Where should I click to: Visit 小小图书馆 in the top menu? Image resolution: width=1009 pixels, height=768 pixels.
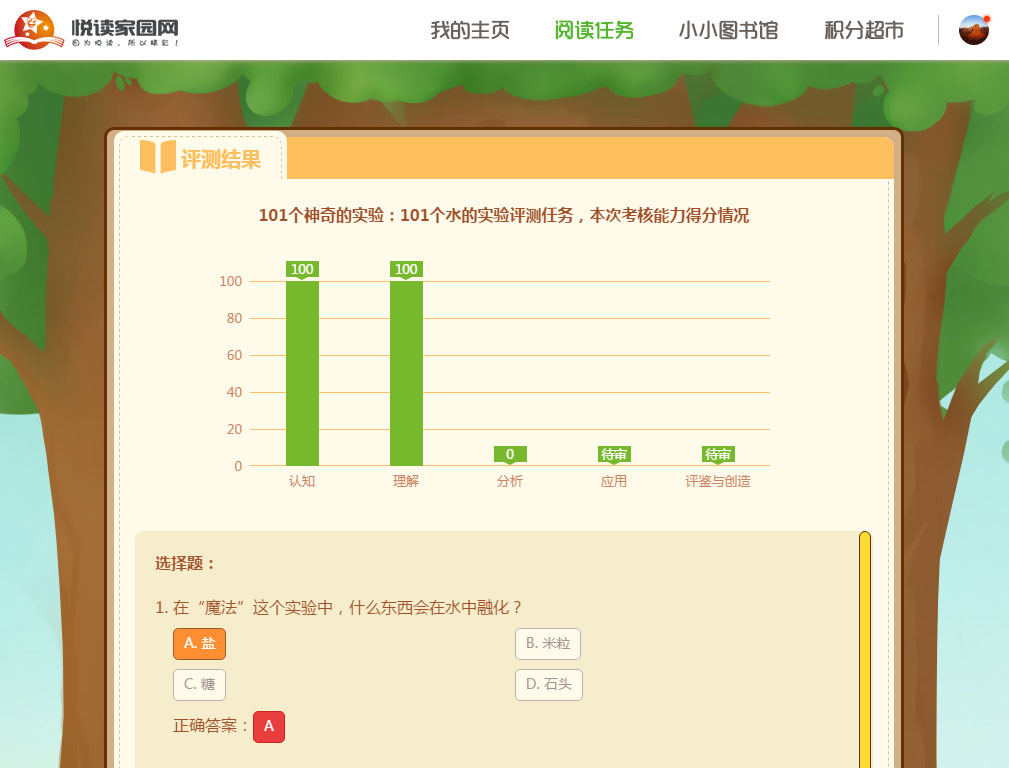point(728,30)
